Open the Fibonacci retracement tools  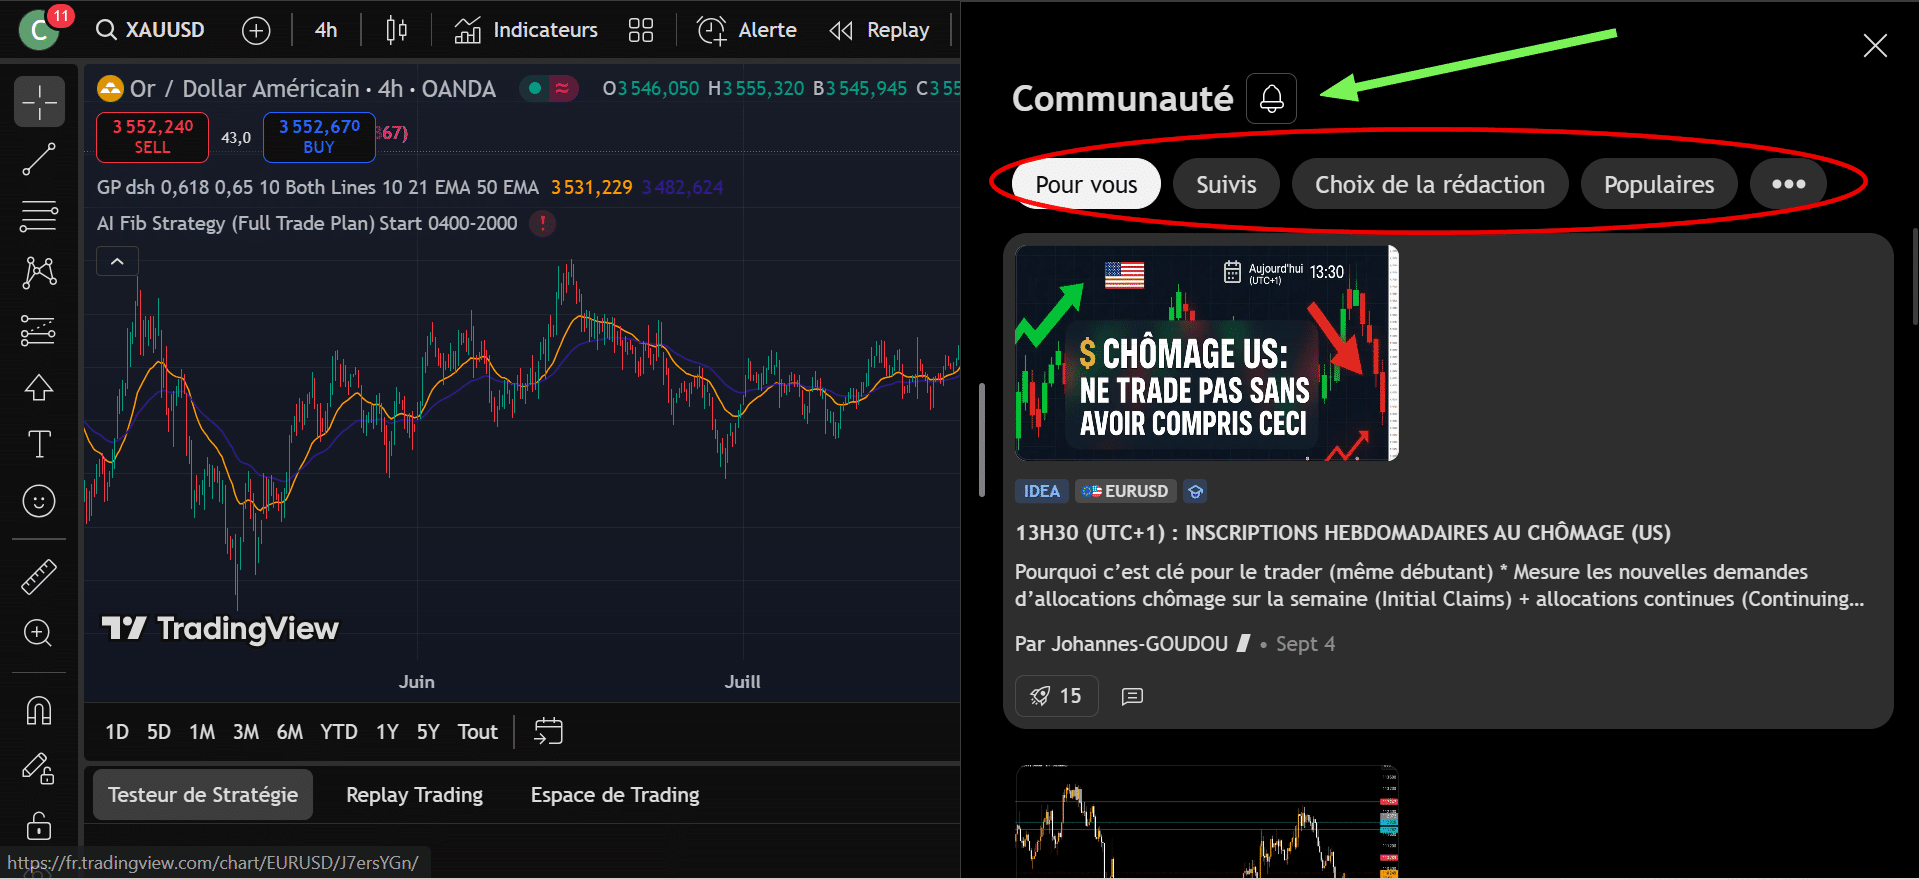[39, 215]
